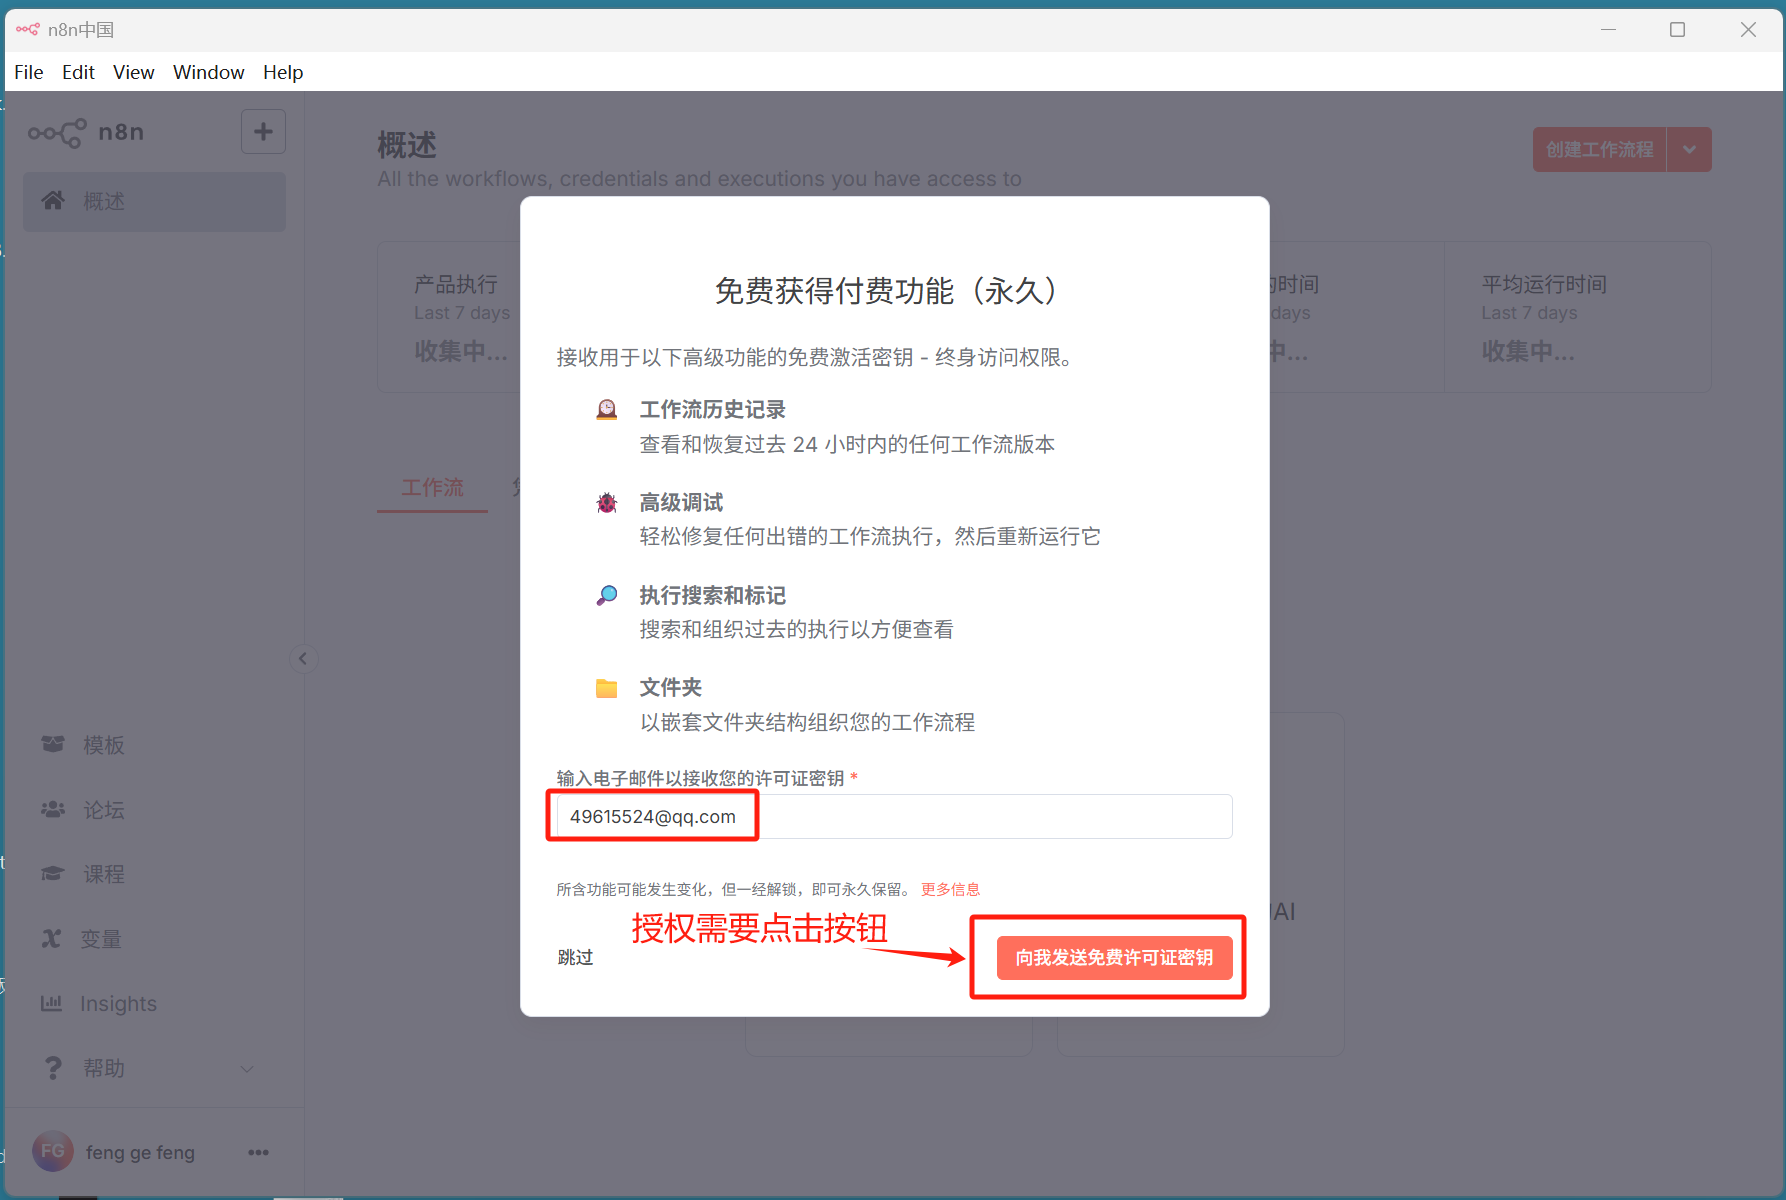Minimize the n8n中国 window
Viewport: 1786px width, 1200px height.
[x=1608, y=29]
